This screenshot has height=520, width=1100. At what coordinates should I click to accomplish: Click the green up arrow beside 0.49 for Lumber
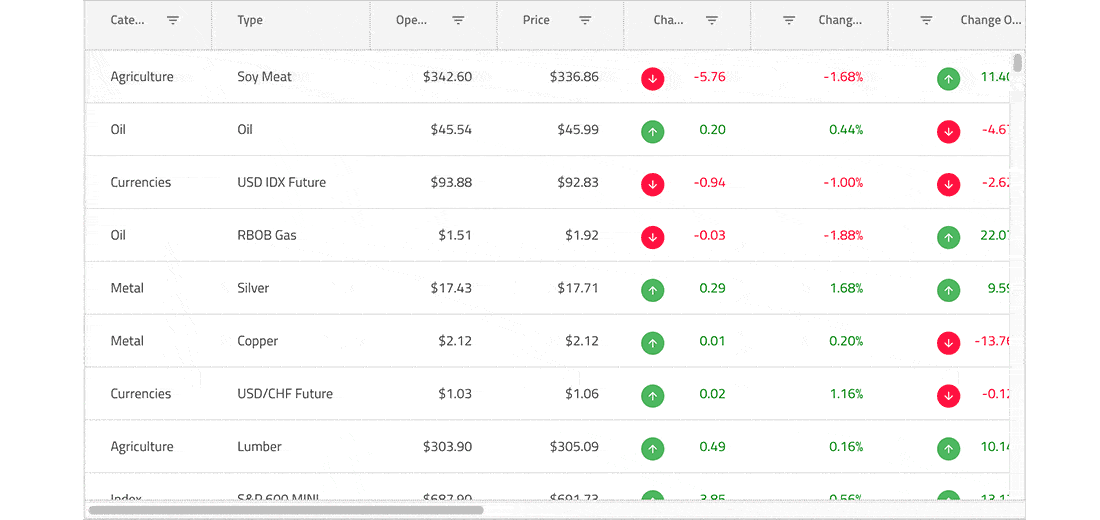[x=652, y=448]
